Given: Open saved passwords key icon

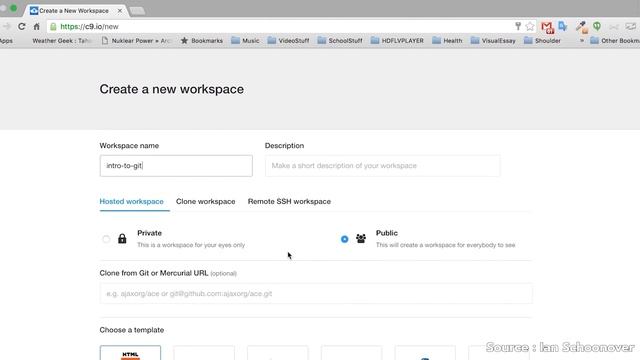Looking at the screenshot, I should click(518, 27).
